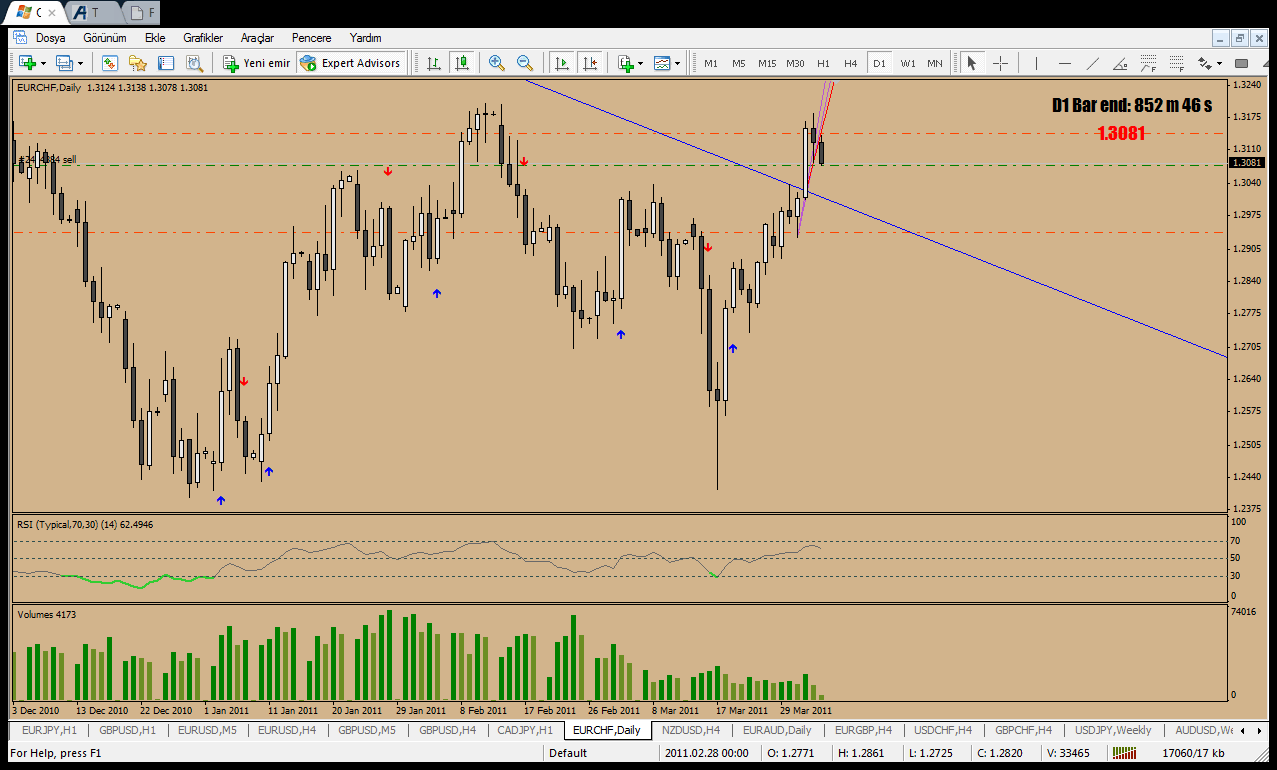1277x770 pixels.
Task: Select the crosshair cursor tool
Action: (x=1000, y=63)
